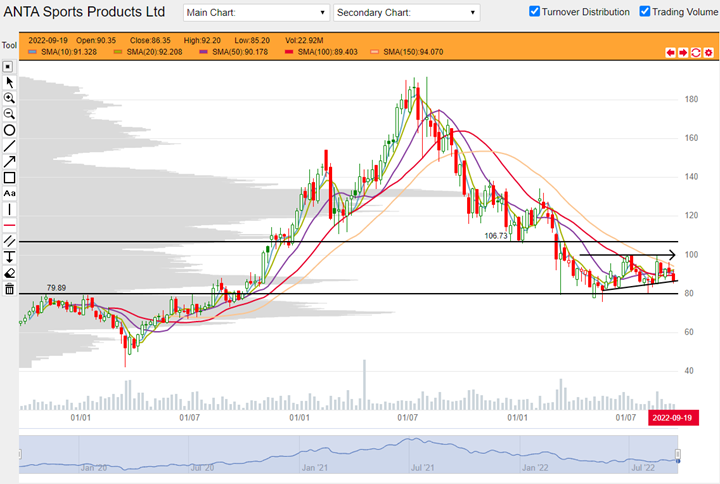The image size is (720, 484).
Task: Click the SMA(20) green legend swatch
Action: click(118, 52)
